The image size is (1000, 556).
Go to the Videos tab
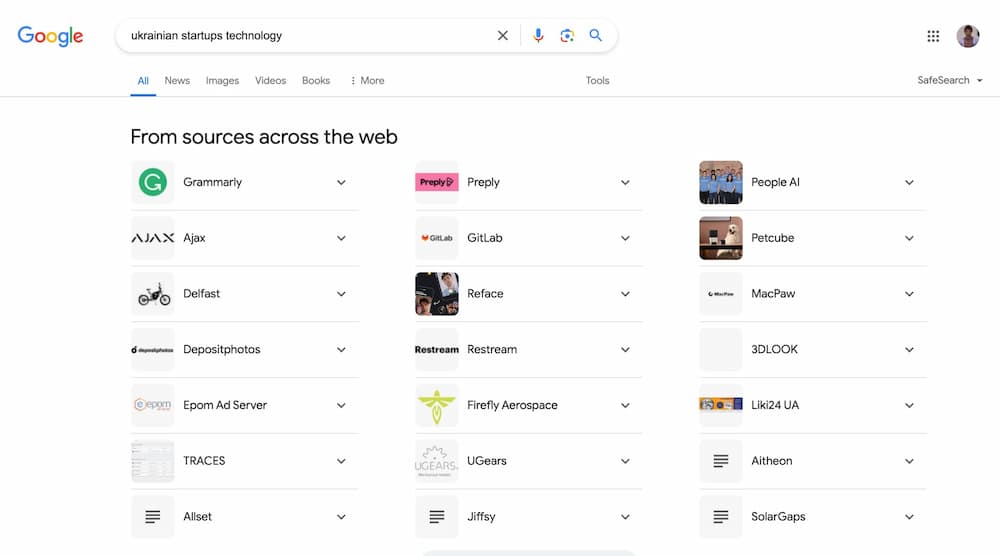[270, 80]
